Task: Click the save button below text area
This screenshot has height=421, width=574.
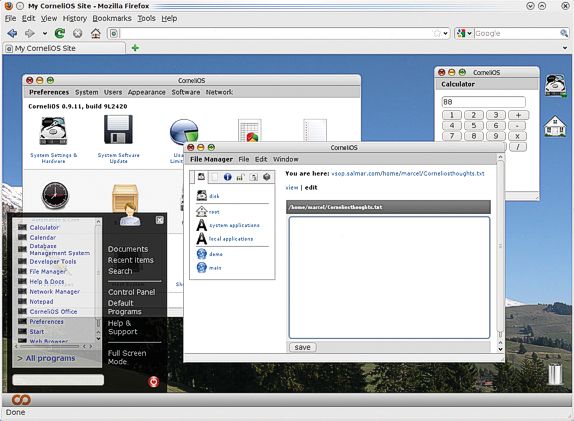Action: (x=302, y=347)
